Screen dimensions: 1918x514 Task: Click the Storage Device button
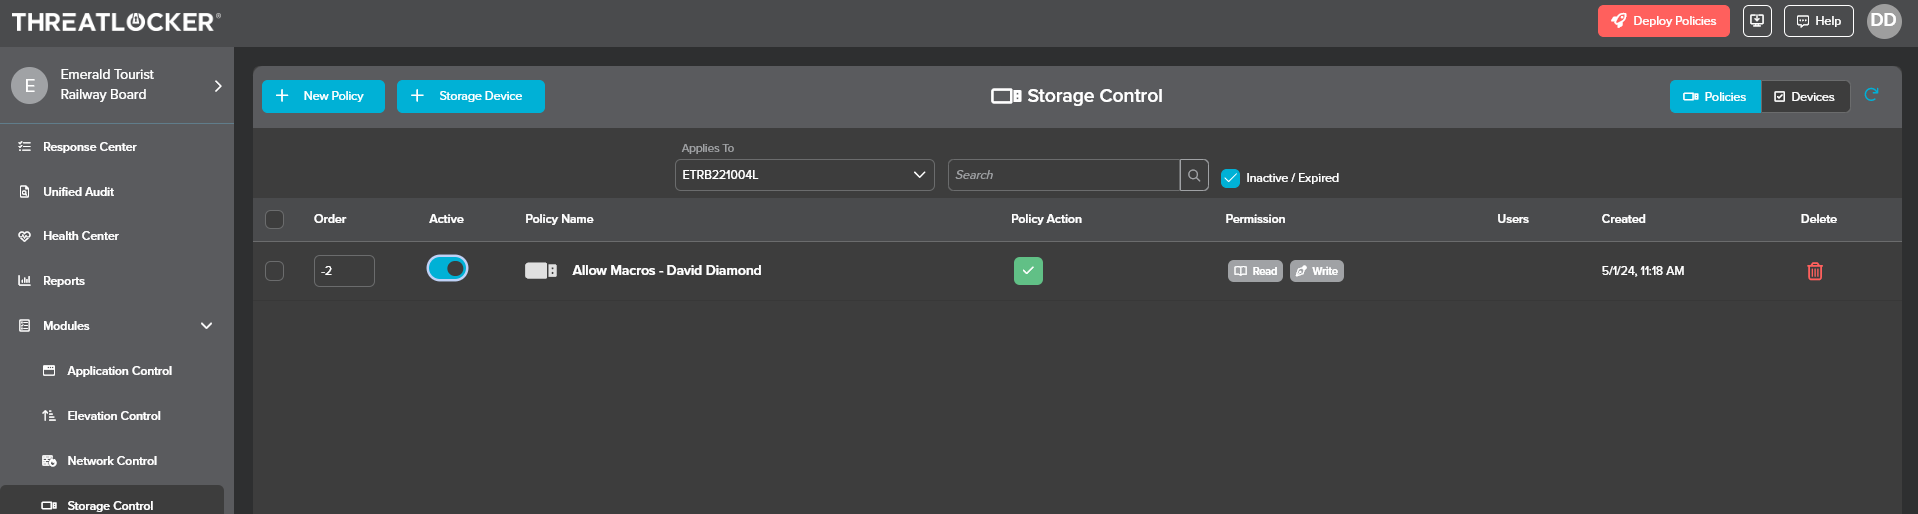[x=470, y=96]
